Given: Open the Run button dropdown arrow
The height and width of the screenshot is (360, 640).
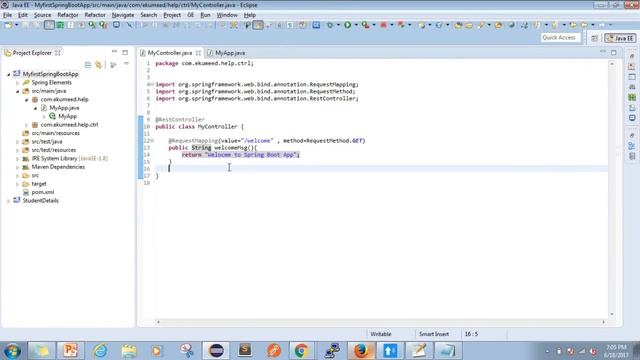Looking at the screenshot, I should pos(356,25).
